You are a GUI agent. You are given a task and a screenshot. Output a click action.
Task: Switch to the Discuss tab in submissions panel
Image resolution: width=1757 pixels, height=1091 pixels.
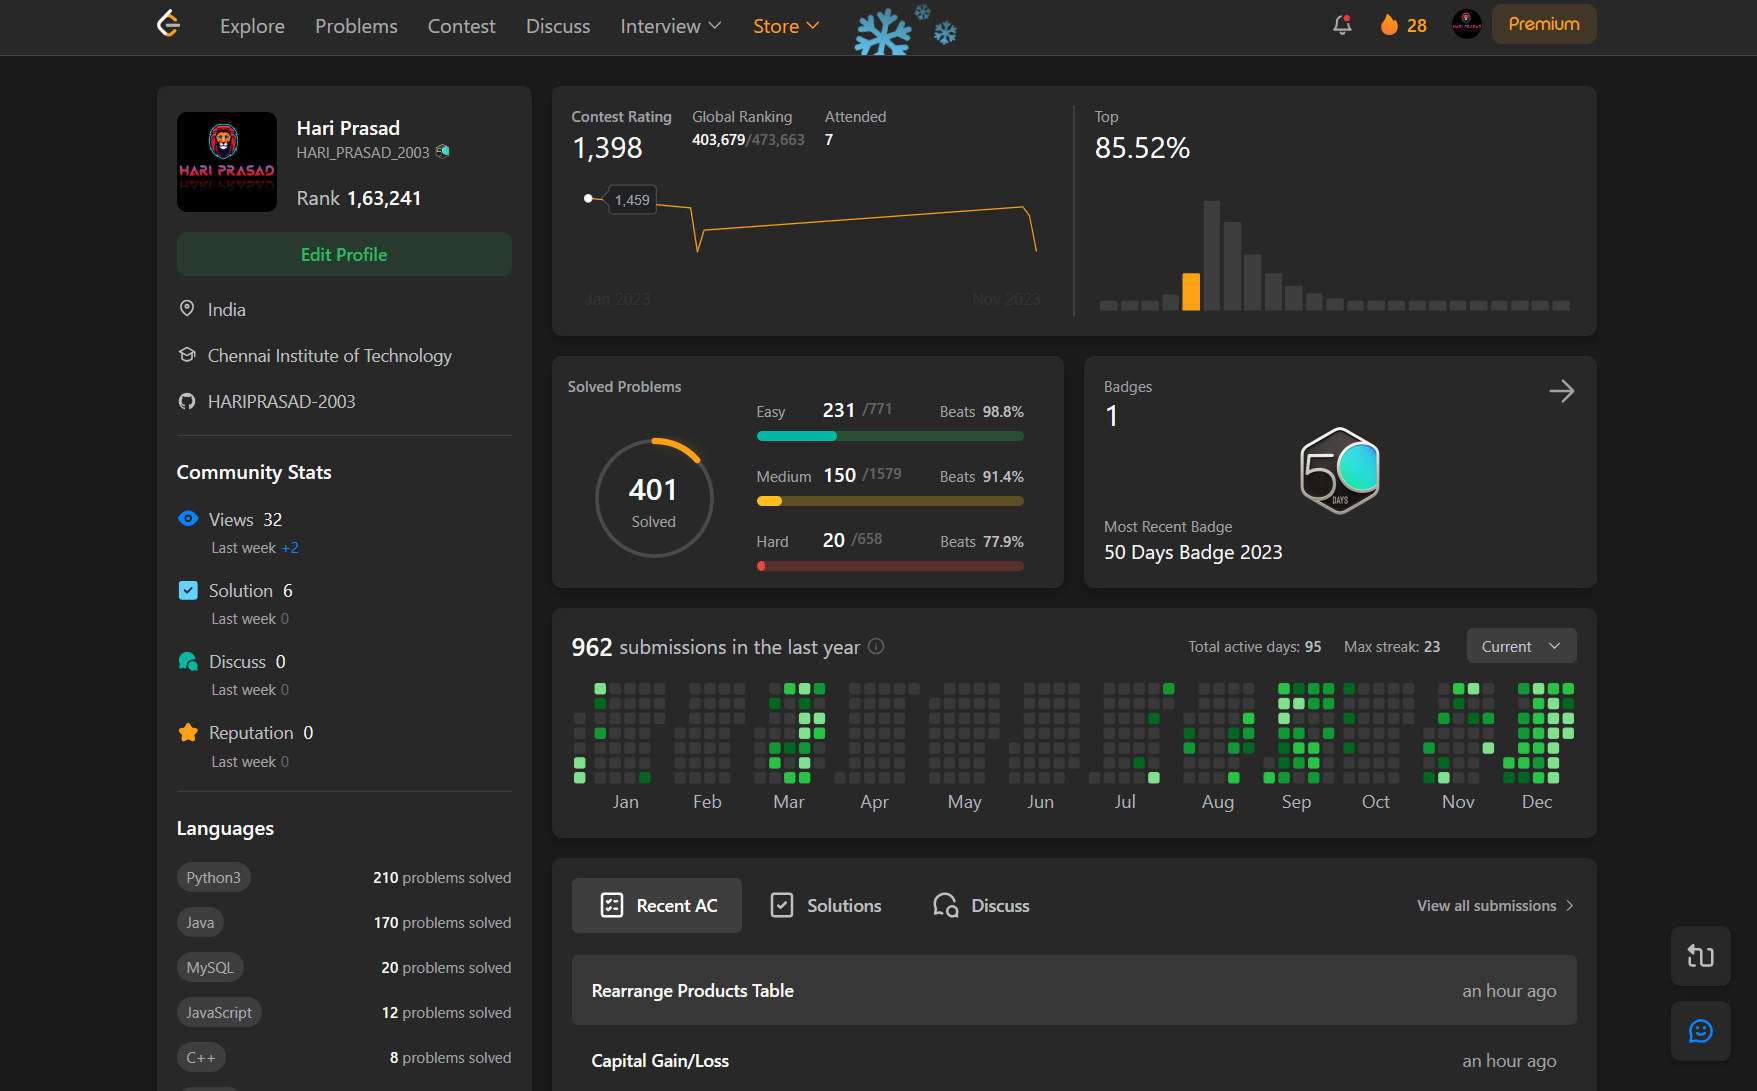click(981, 905)
